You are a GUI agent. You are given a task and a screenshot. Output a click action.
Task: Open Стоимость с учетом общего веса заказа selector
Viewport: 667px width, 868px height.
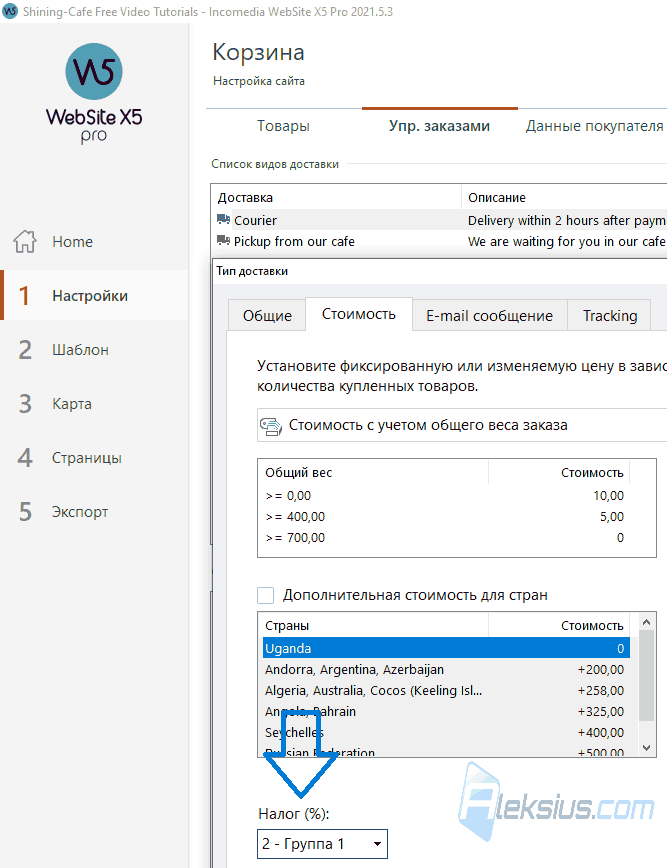[x=462, y=425]
